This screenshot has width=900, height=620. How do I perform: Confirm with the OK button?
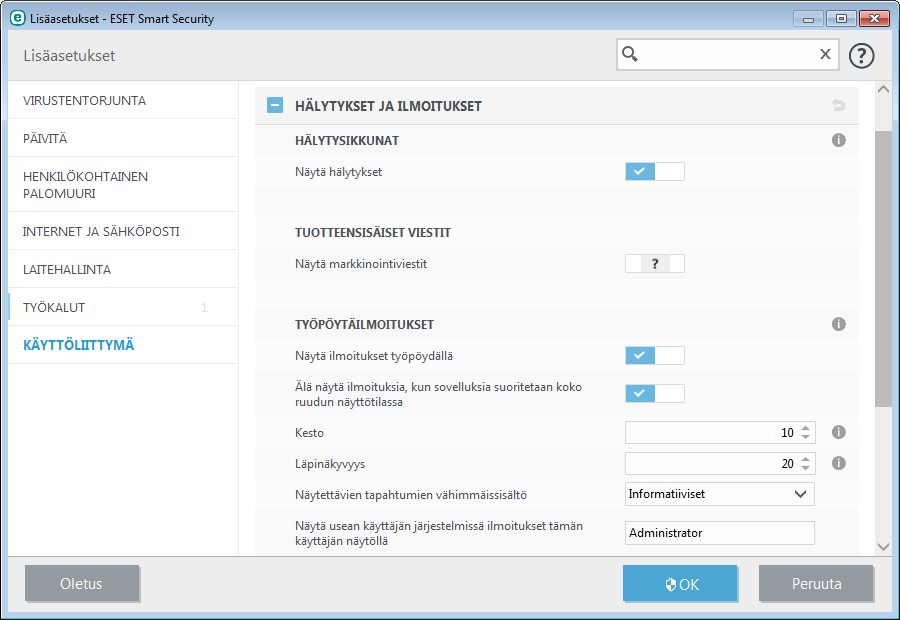point(680,583)
